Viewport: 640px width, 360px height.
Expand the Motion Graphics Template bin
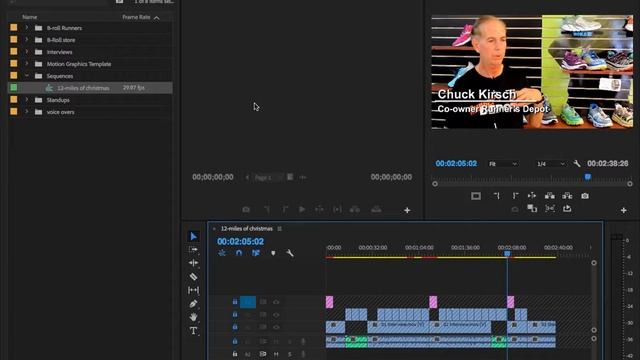pyautogui.click(x=27, y=64)
